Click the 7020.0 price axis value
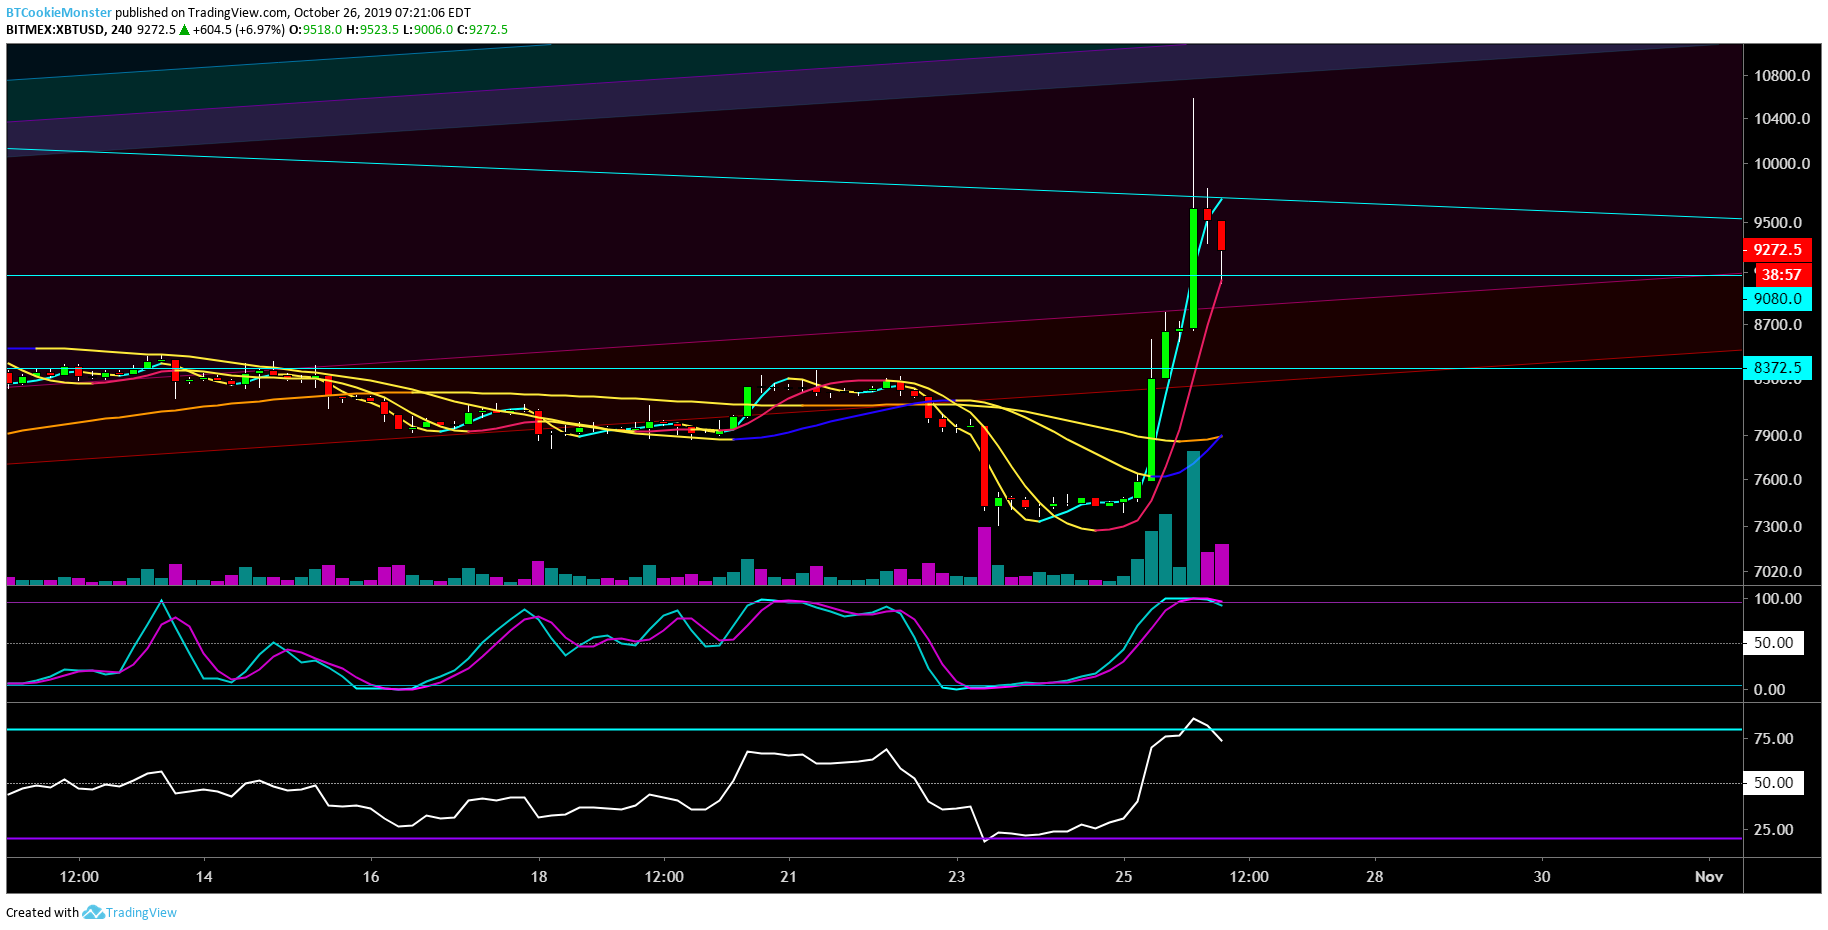The image size is (1828, 930). (1778, 572)
